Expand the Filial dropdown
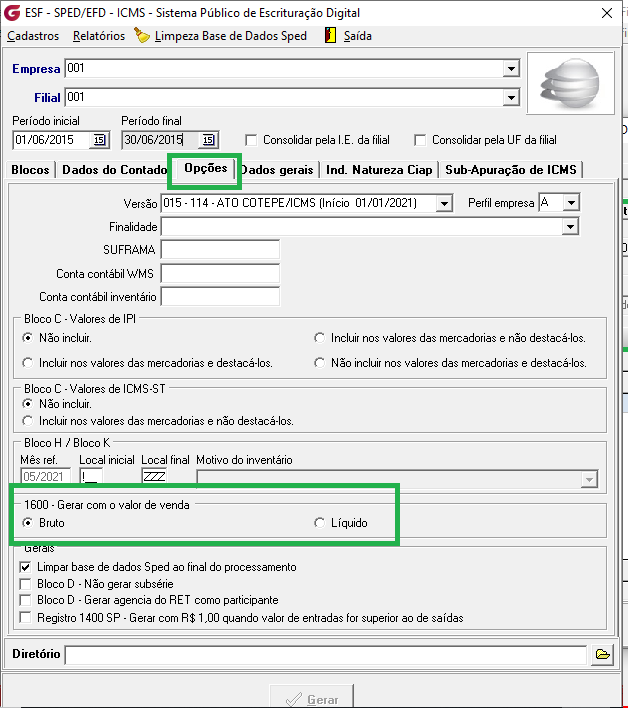The width and height of the screenshot is (628, 708). tap(511, 98)
